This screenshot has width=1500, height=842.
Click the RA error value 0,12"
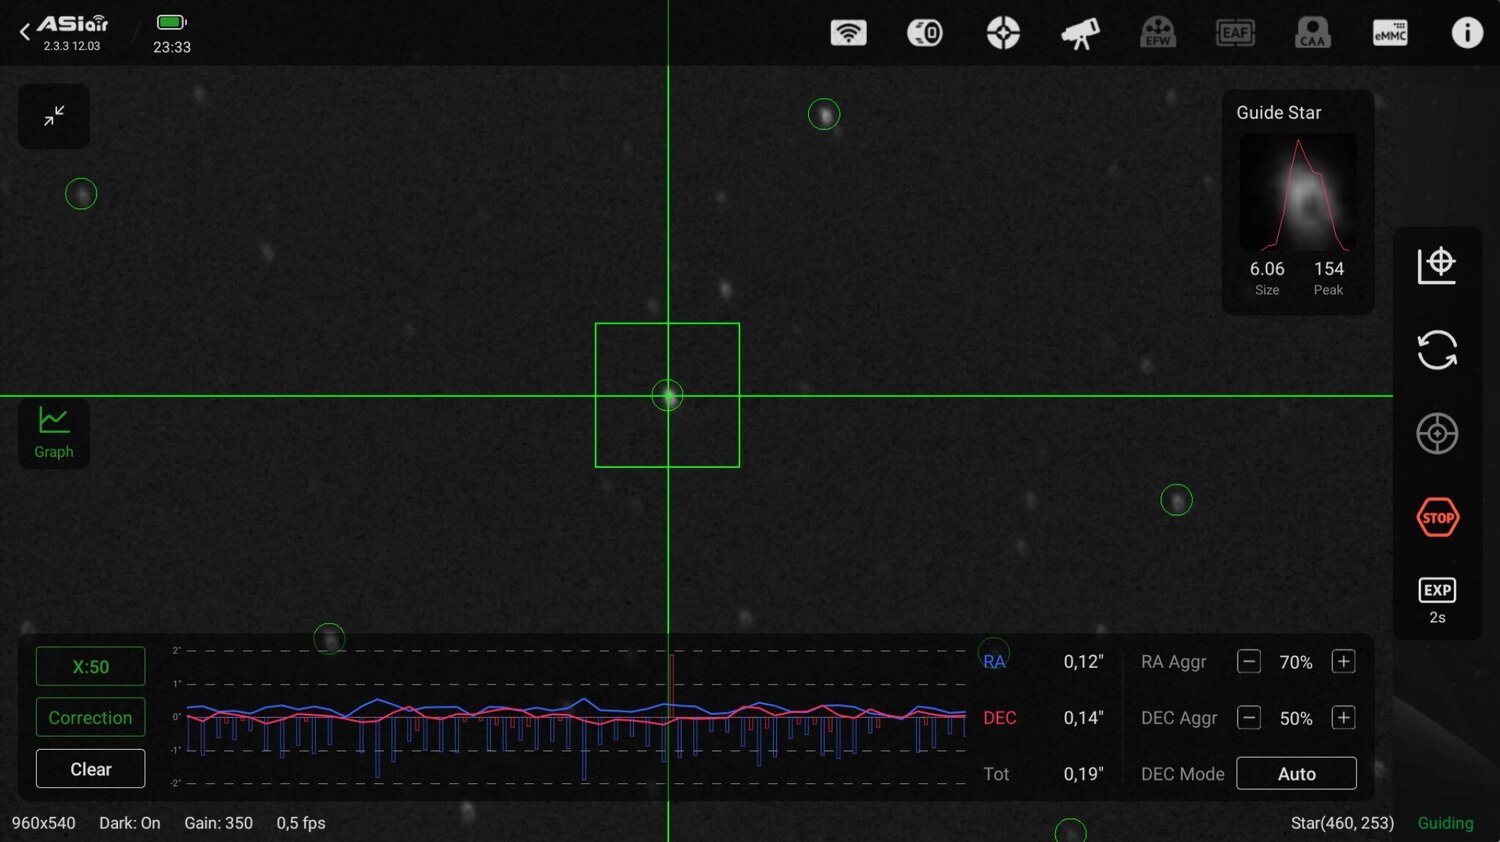(x=1083, y=662)
